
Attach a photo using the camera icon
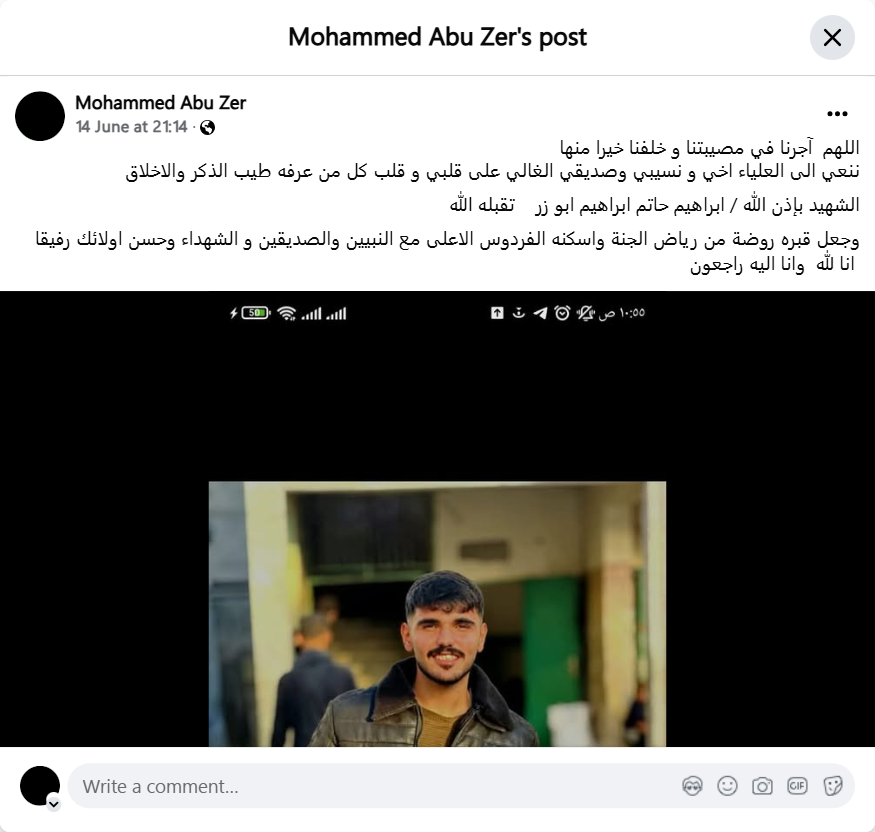pos(762,786)
